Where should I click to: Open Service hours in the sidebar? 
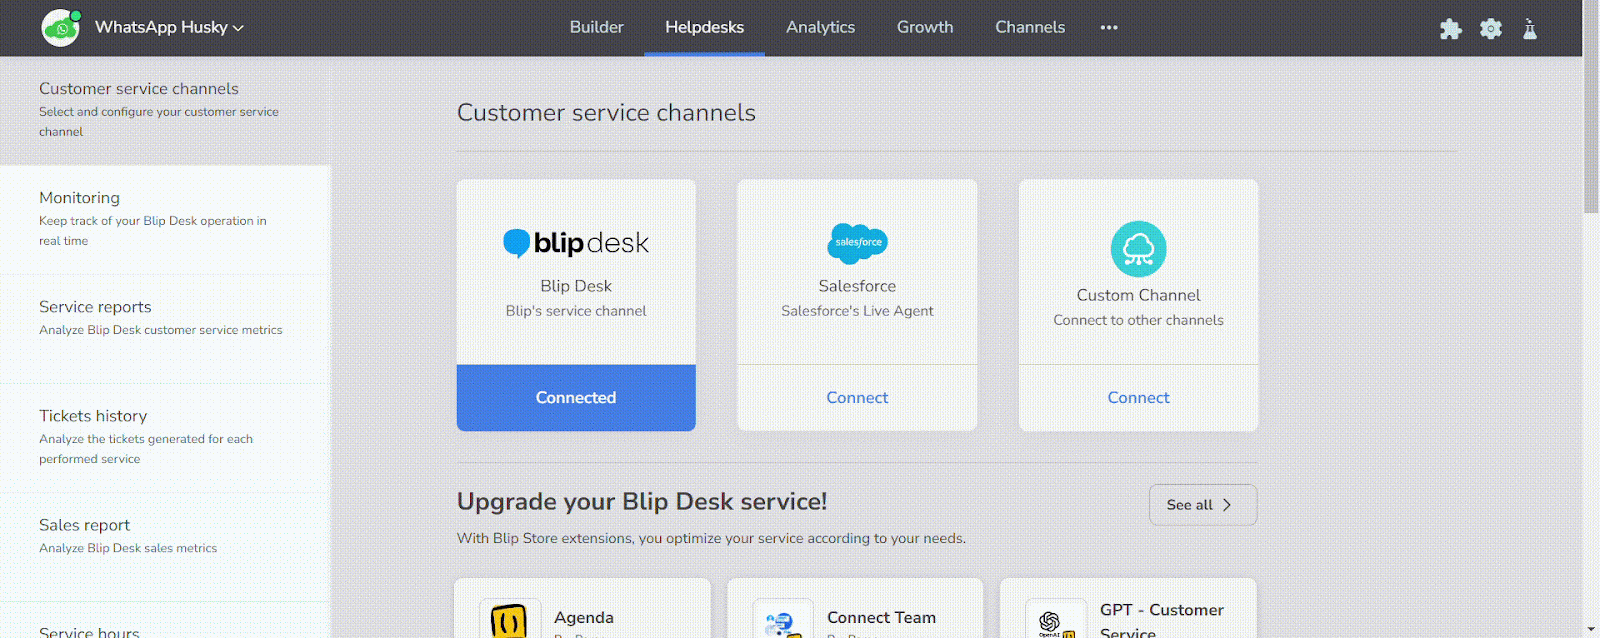coord(165,621)
